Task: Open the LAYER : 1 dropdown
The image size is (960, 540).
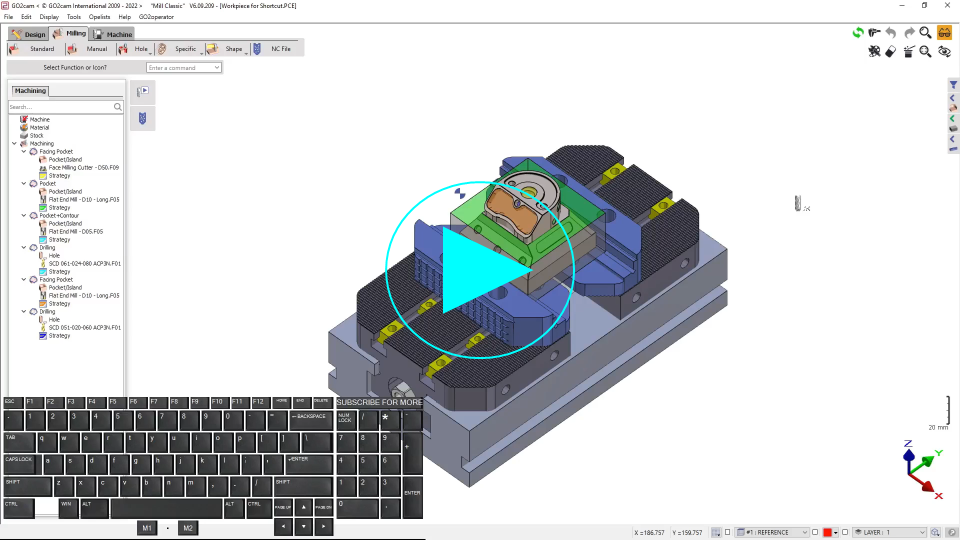Action: (890, 533)
